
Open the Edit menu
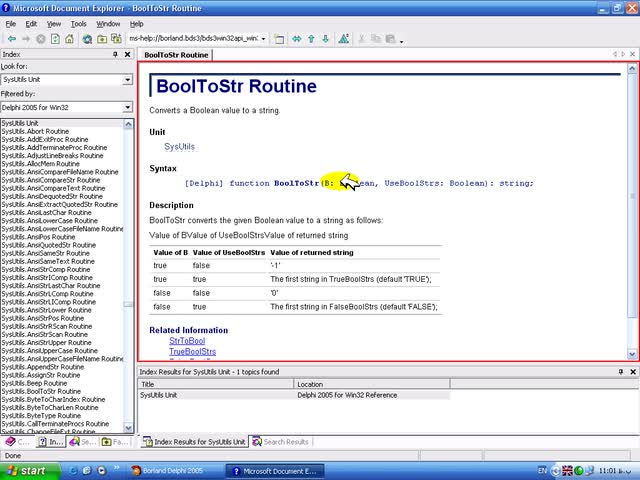click(x=31, y=24)
